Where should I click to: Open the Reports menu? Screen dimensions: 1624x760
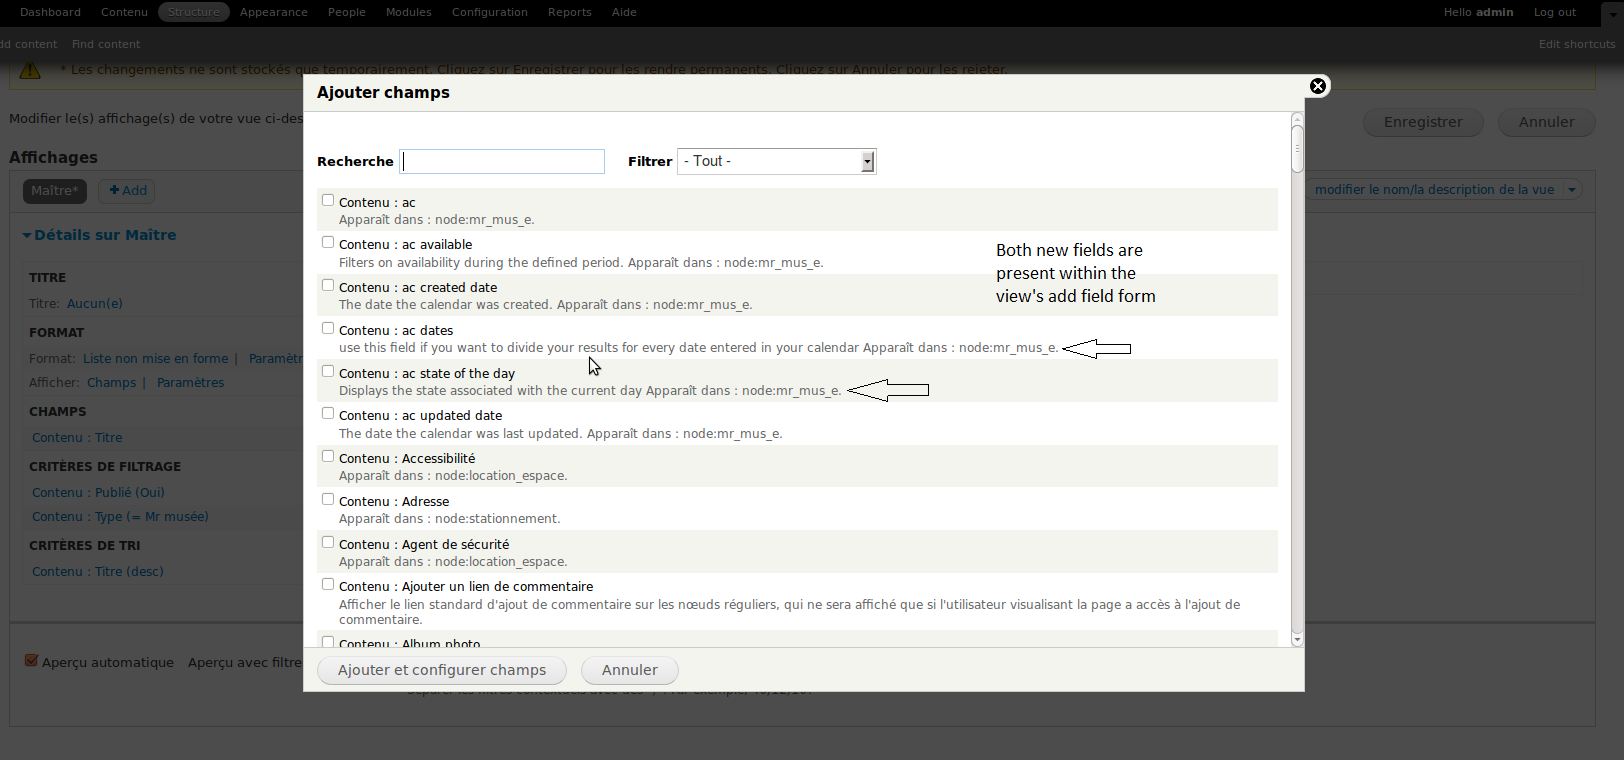(x=570, y=12)
